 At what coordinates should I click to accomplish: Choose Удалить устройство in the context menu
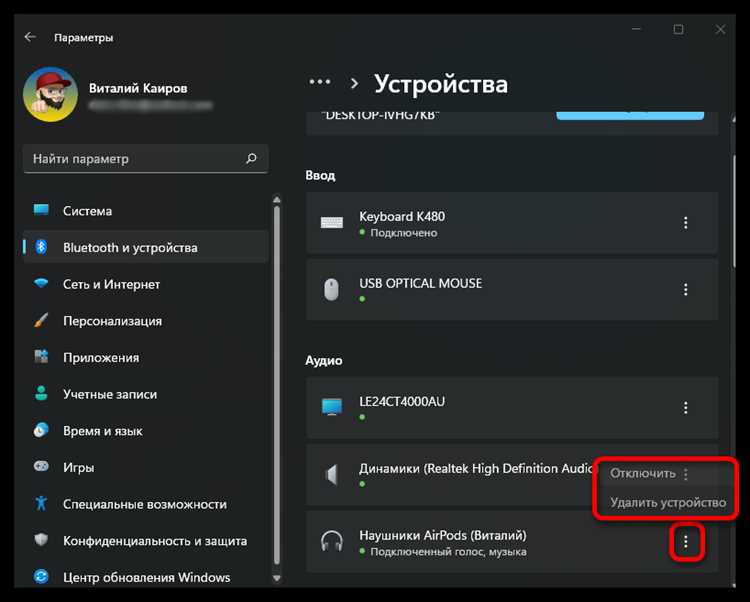tap(668, 503)
